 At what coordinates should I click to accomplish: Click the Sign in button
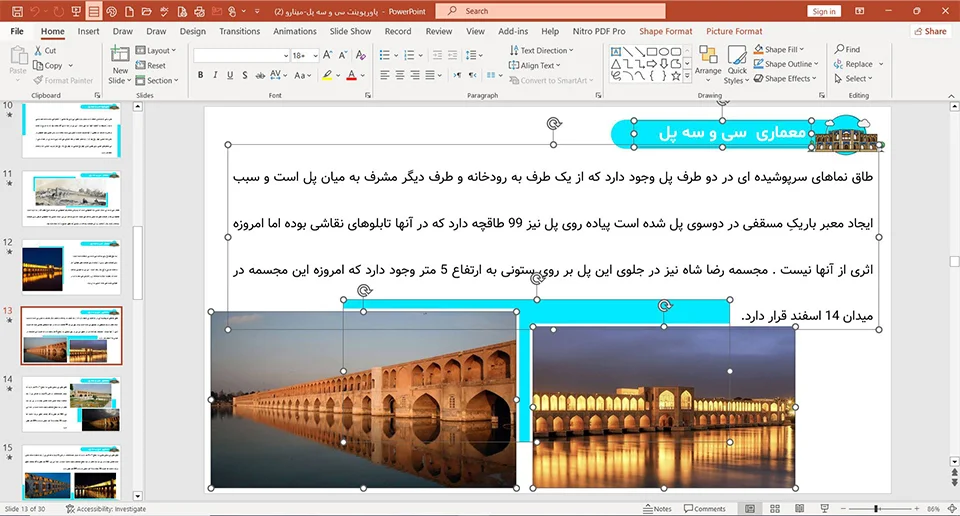coord(824,11)
